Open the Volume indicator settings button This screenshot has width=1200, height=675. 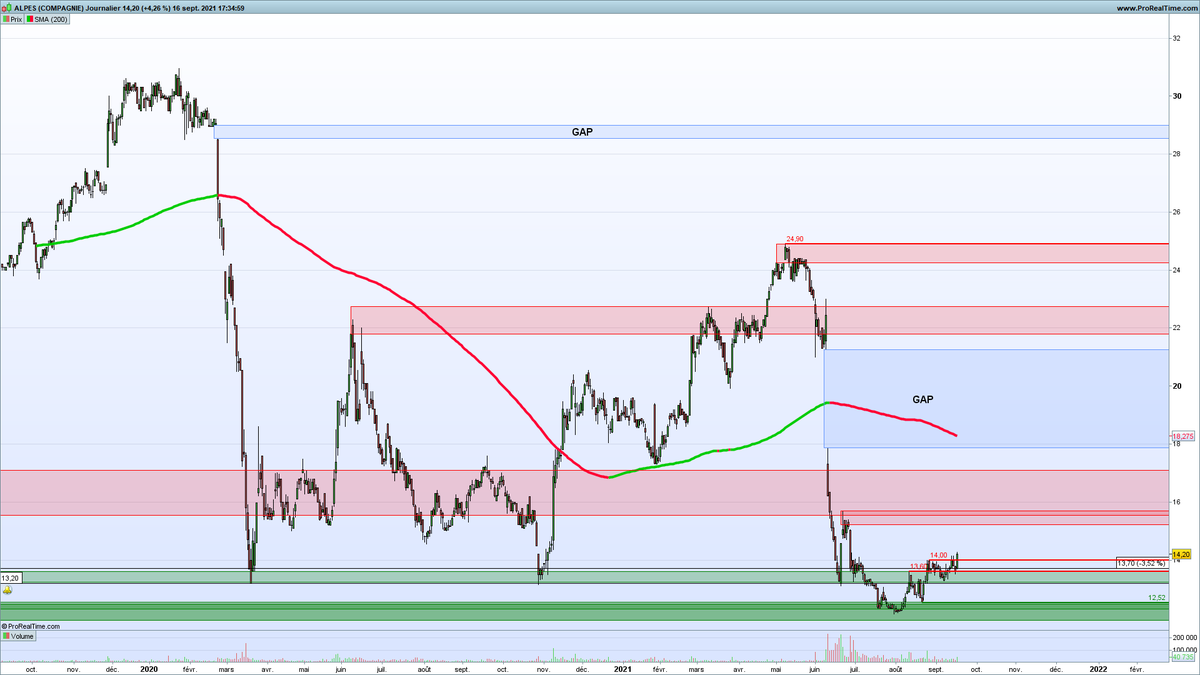[x=19, y=636]
